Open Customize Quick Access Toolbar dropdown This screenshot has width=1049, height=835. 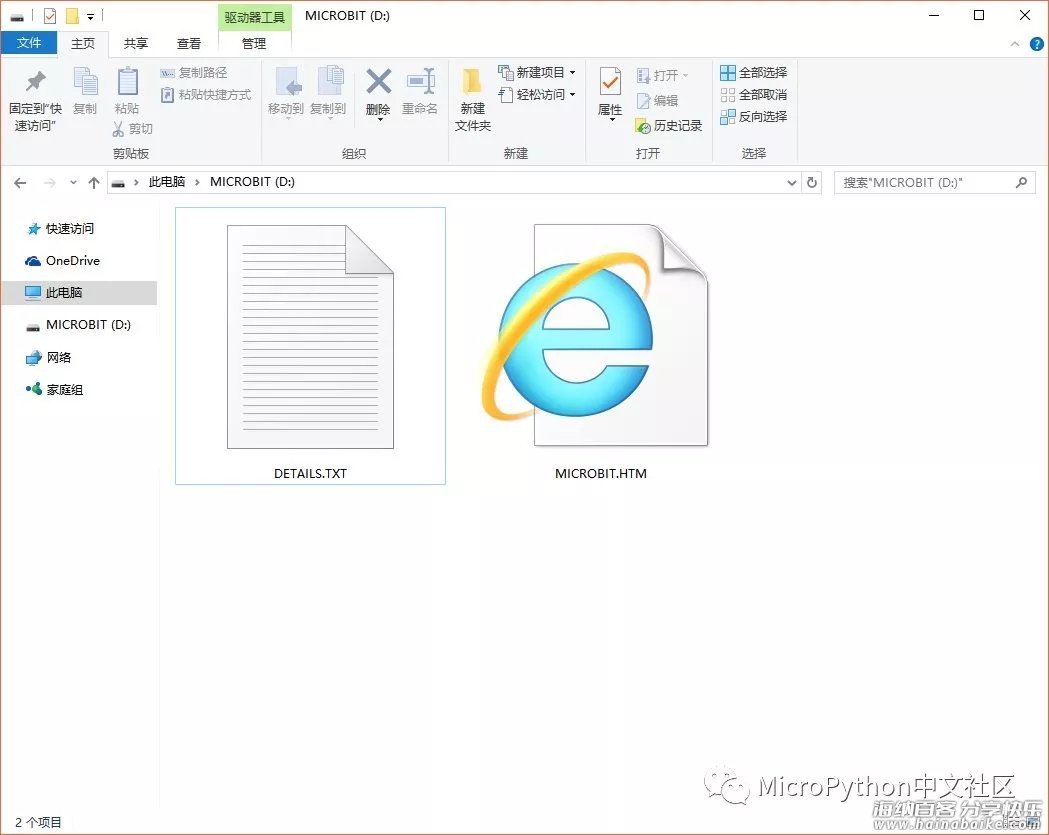coord(90,16)
